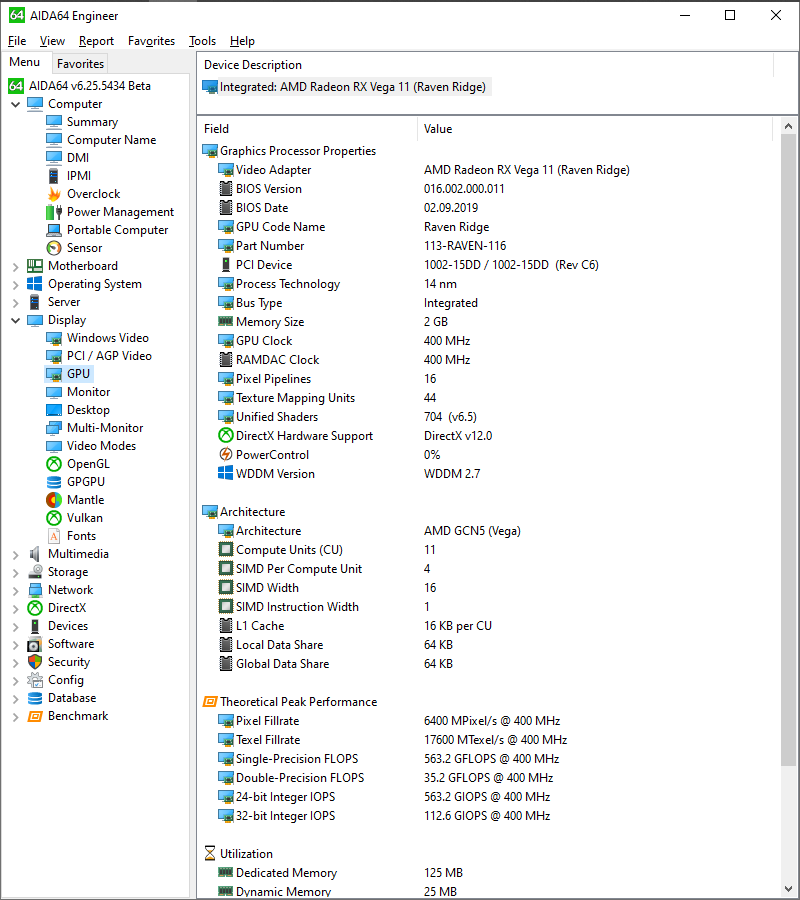
Task: Expand the Server tree node
Action: (x=15, y=302)
